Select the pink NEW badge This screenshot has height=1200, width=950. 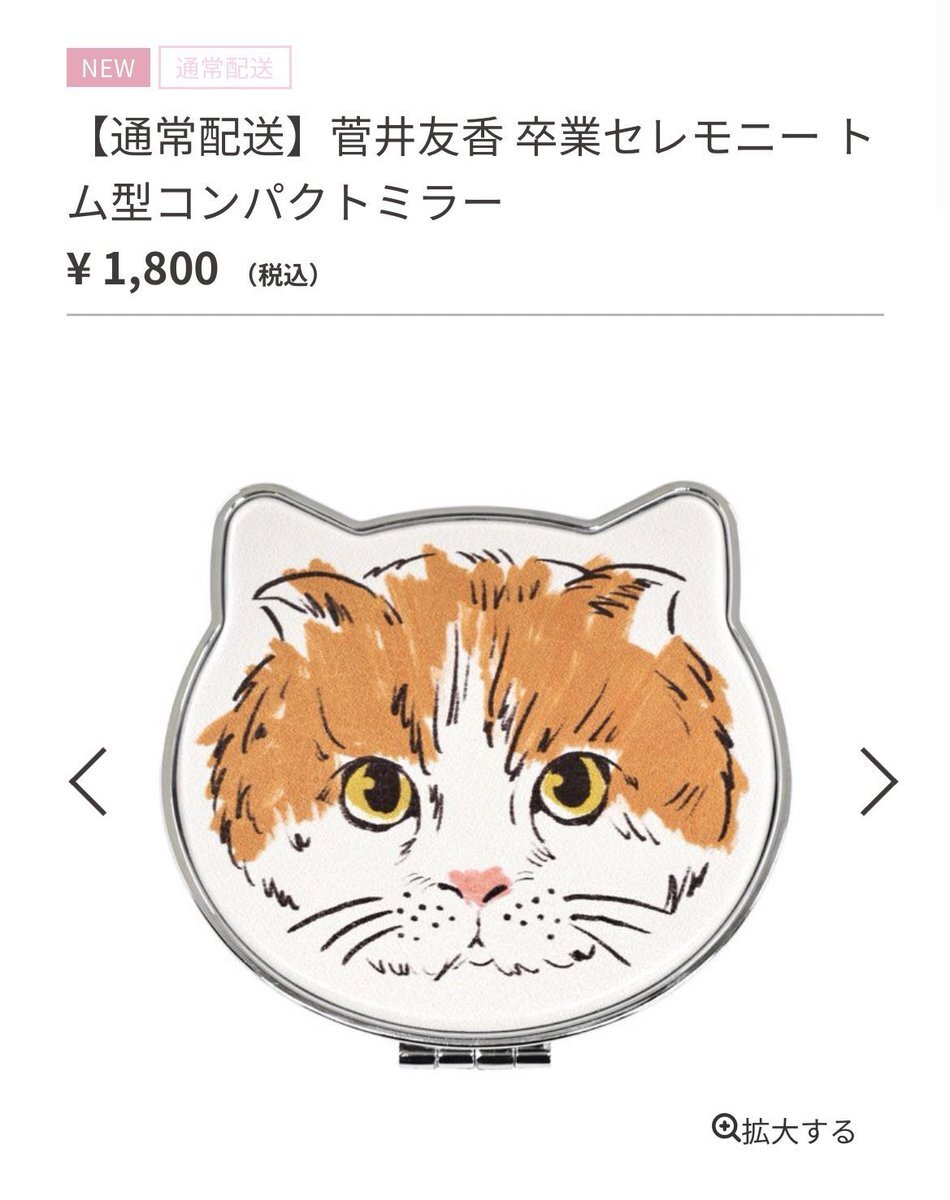(108, 68)
